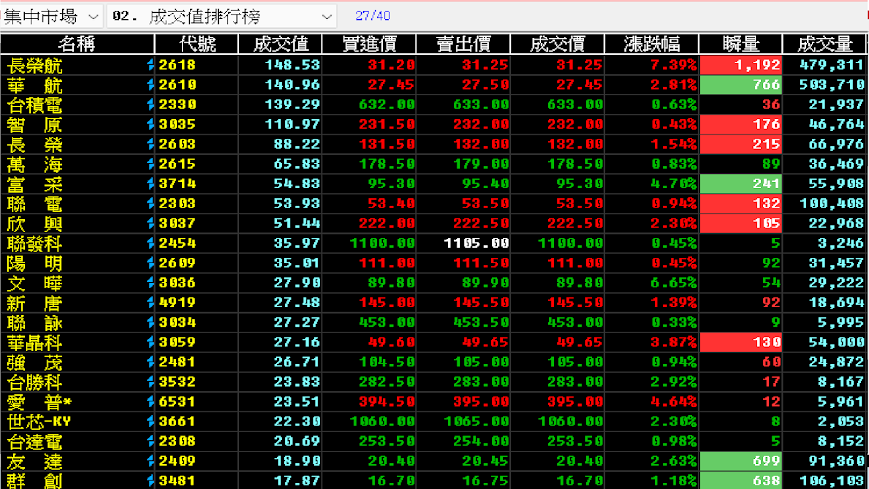Click stock code 3481
869x489 pixels.
click(x=177, y=481)
